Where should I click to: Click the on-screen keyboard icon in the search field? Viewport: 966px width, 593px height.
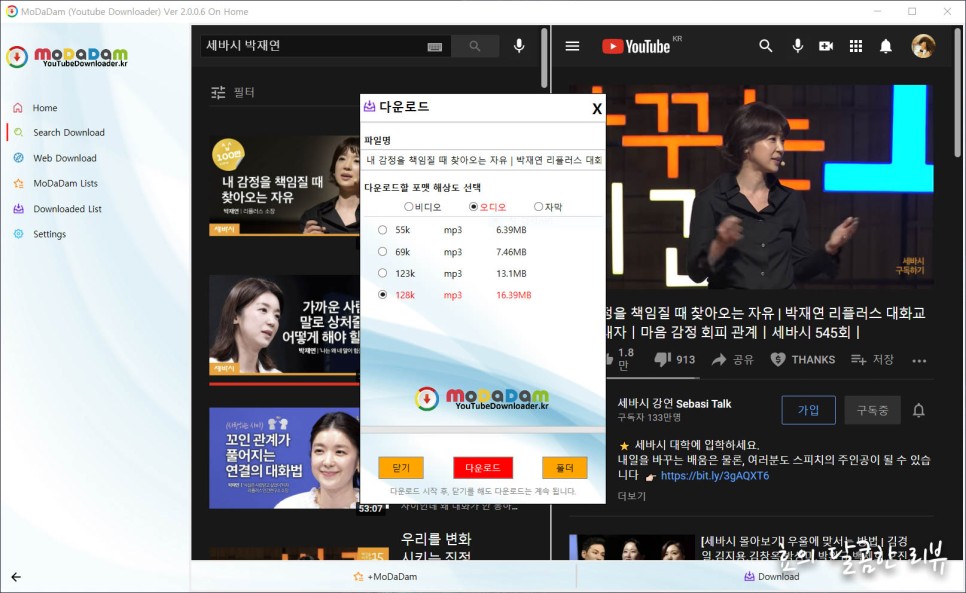[x=434, y=45]
